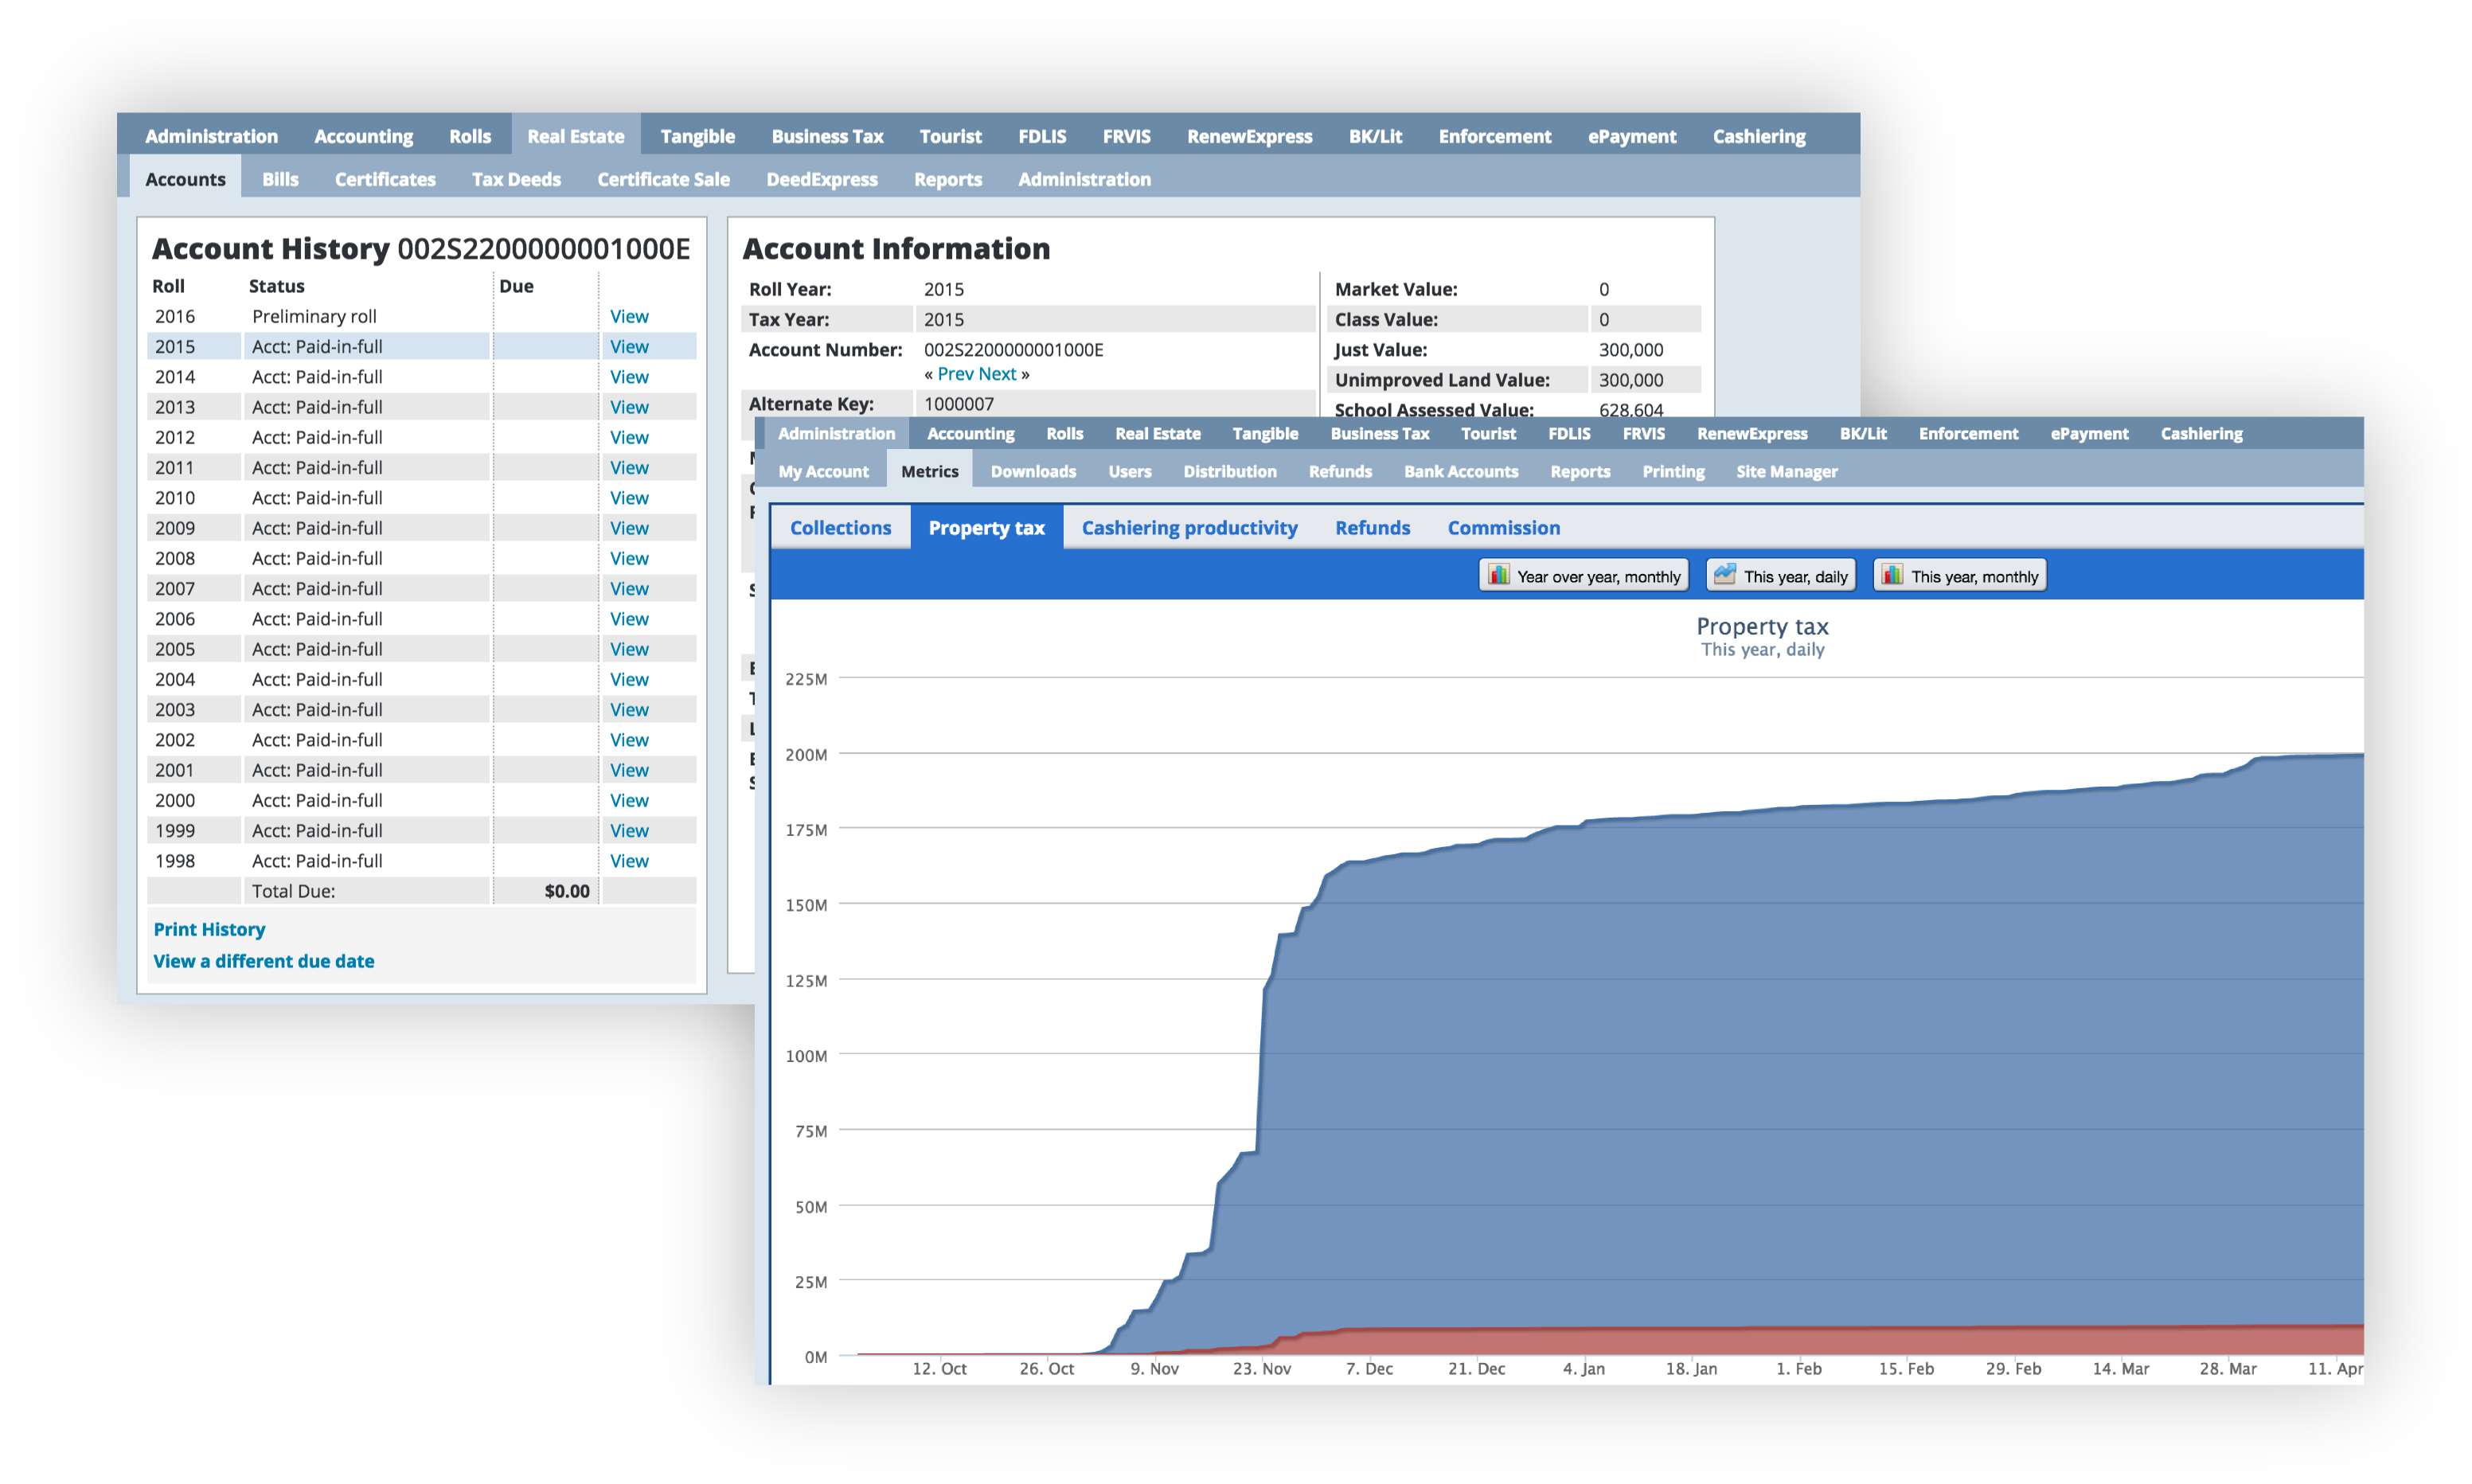The height and width of the screenshot is (1484, 2472).
Task: Click 7. Dec x-axis label
Action: [1369, 1368]
